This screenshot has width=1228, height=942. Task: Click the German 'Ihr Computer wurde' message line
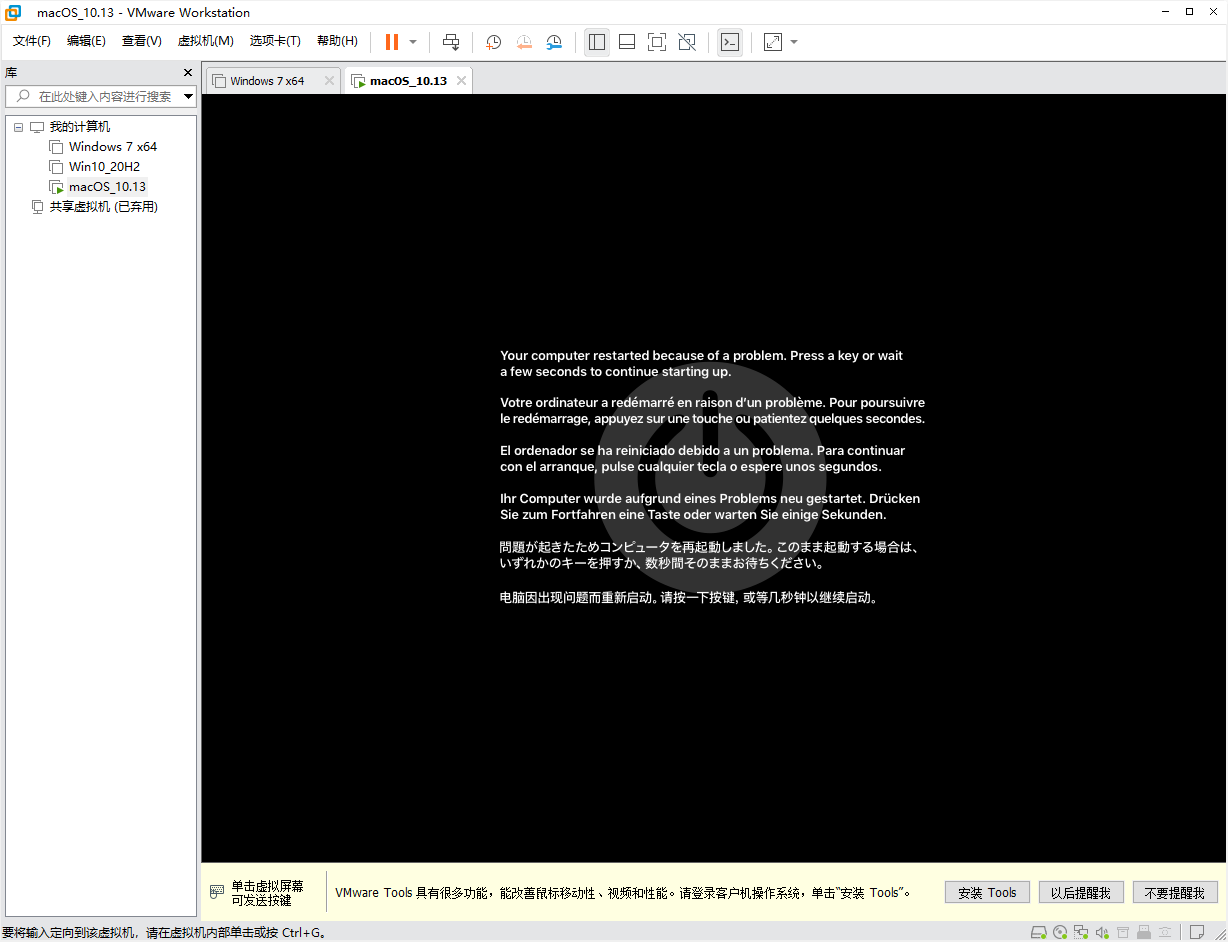pos(710,506)
